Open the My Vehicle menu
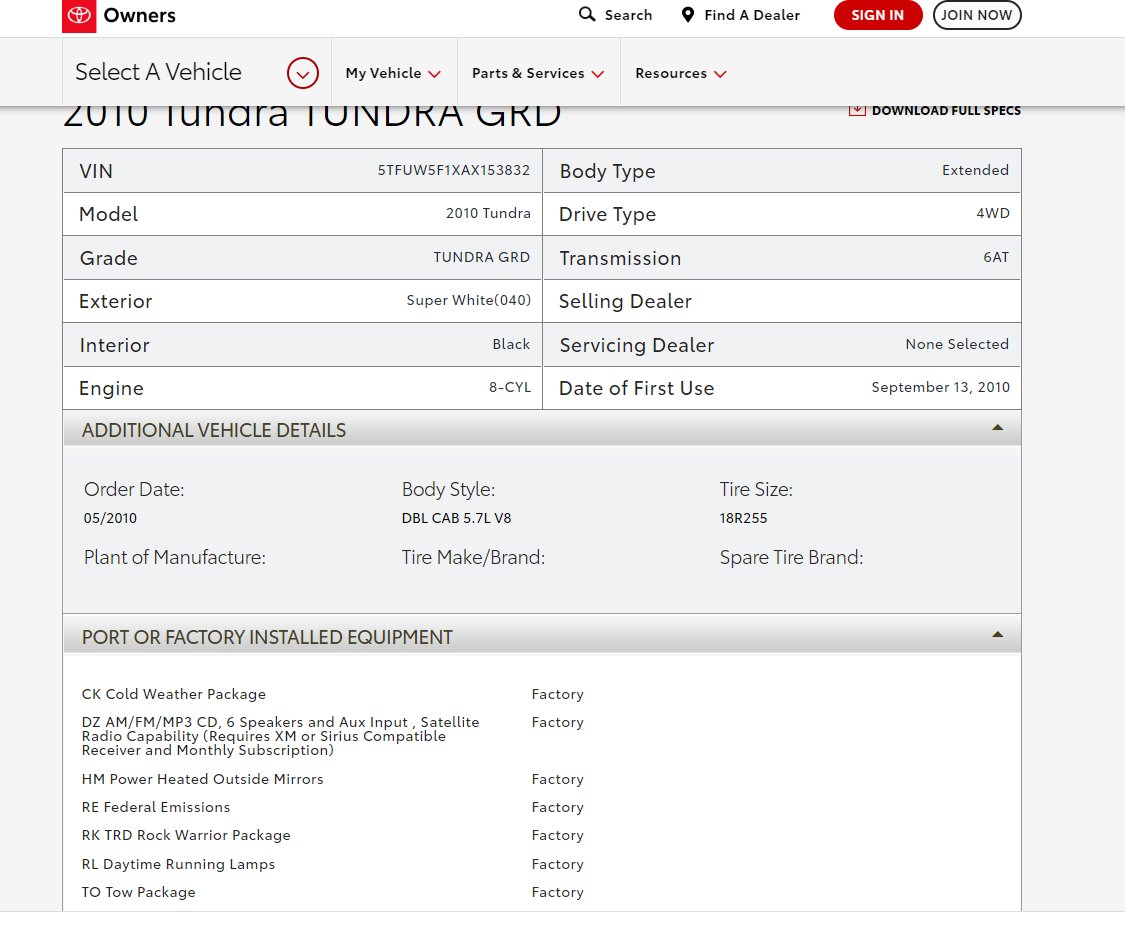 pos(393,73)
